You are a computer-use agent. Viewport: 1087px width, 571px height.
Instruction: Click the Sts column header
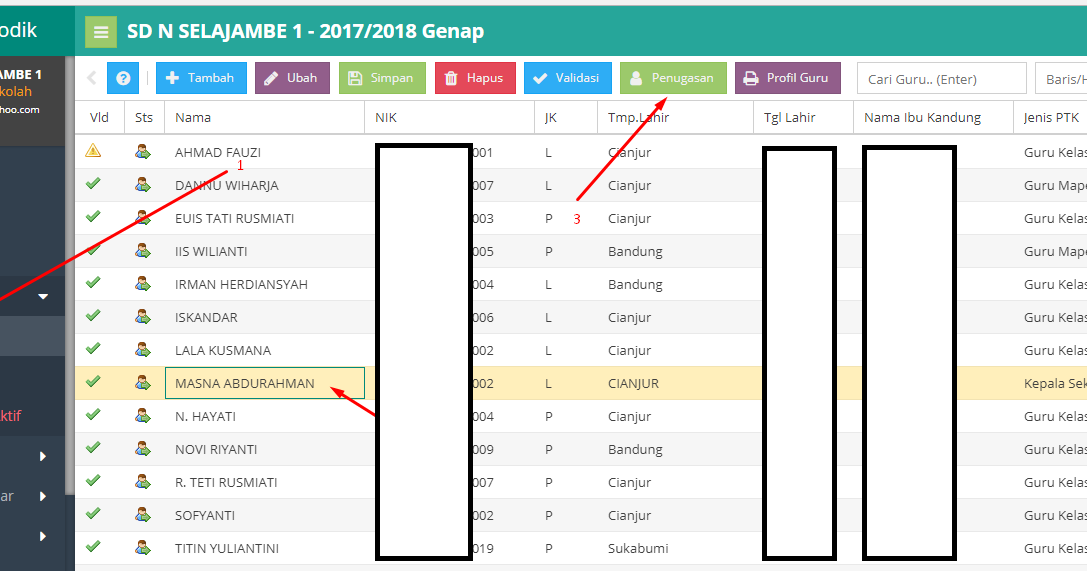(144, 117)
